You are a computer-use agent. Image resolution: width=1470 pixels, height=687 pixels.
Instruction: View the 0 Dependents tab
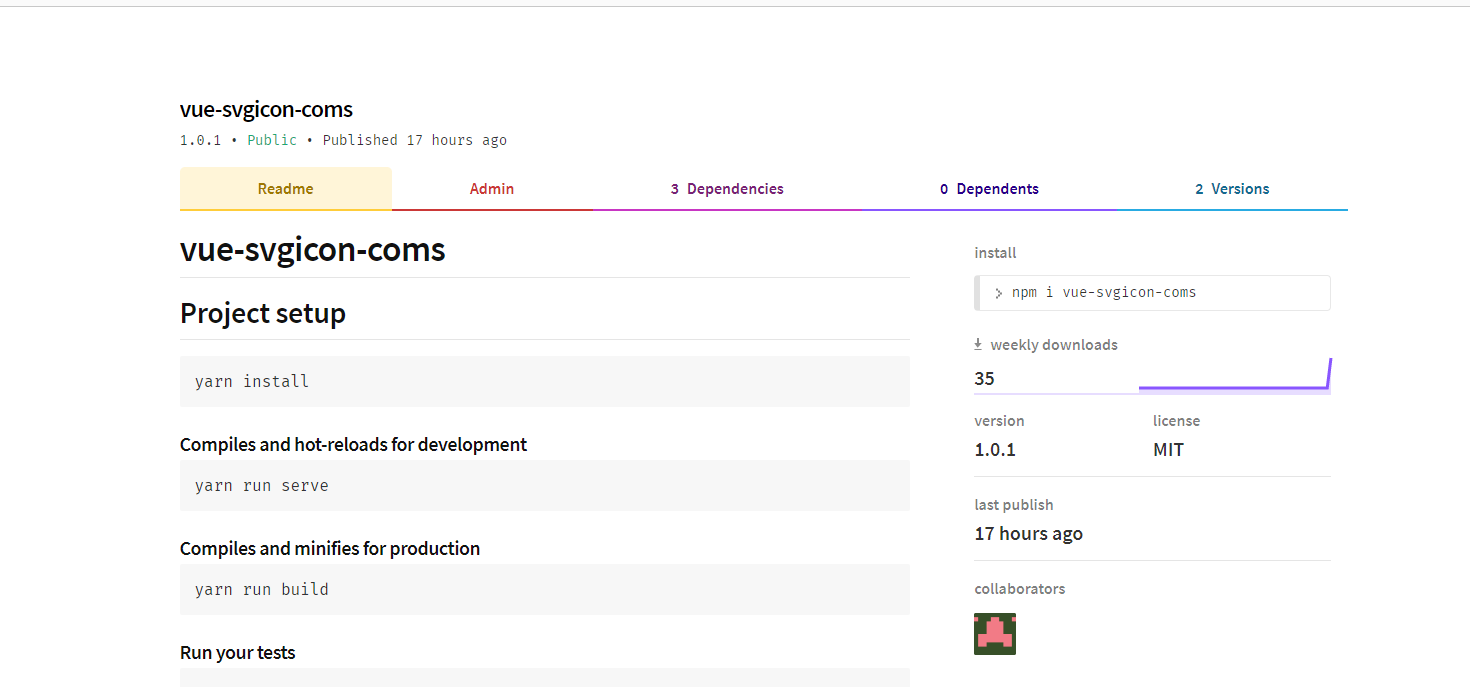989,189
